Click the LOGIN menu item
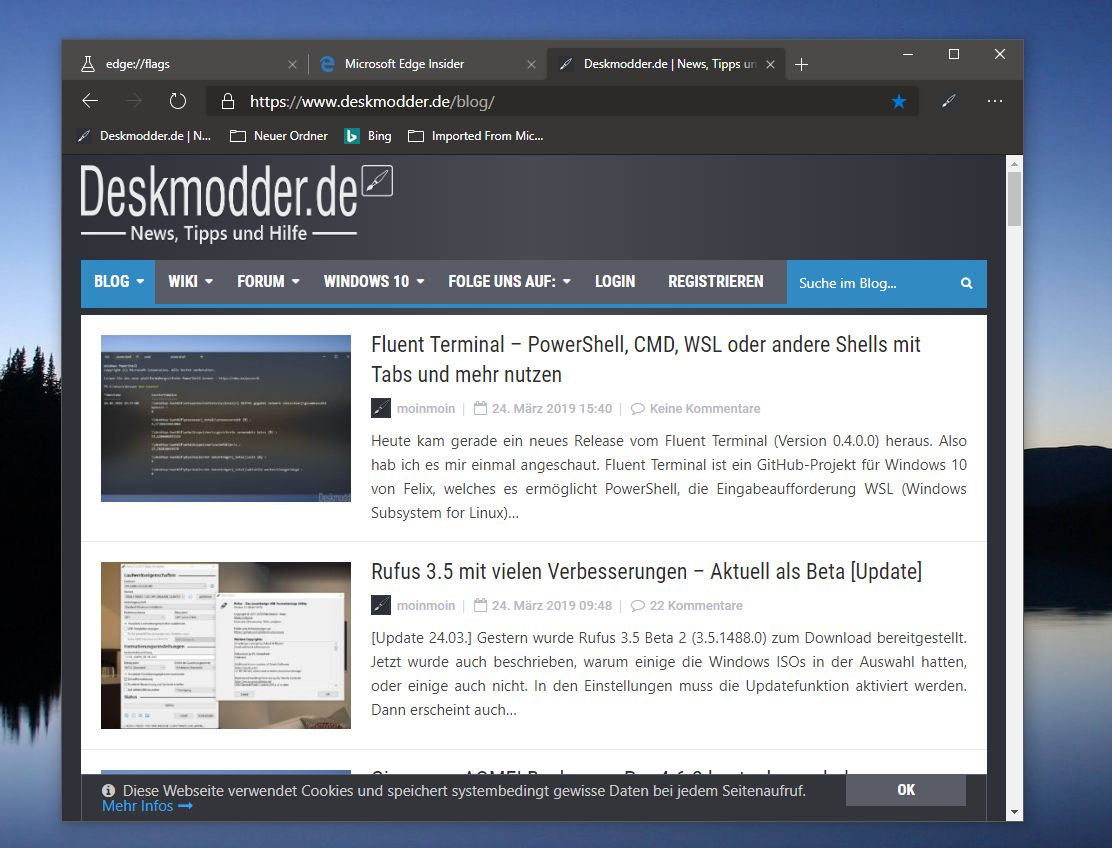Screen dimensions: 1112x848 coord(615,281)
